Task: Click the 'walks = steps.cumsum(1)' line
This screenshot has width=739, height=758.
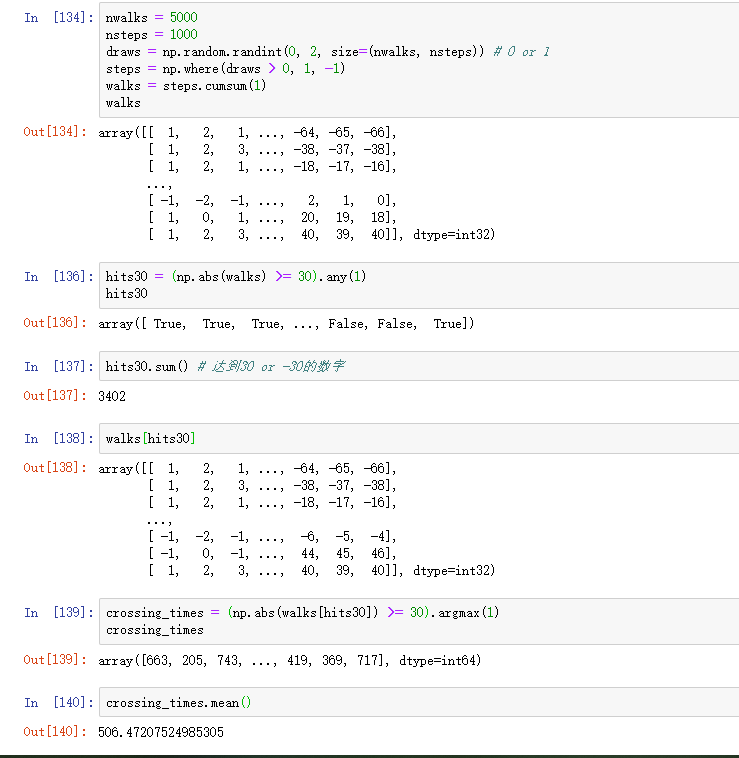Action: click(186, 86)
